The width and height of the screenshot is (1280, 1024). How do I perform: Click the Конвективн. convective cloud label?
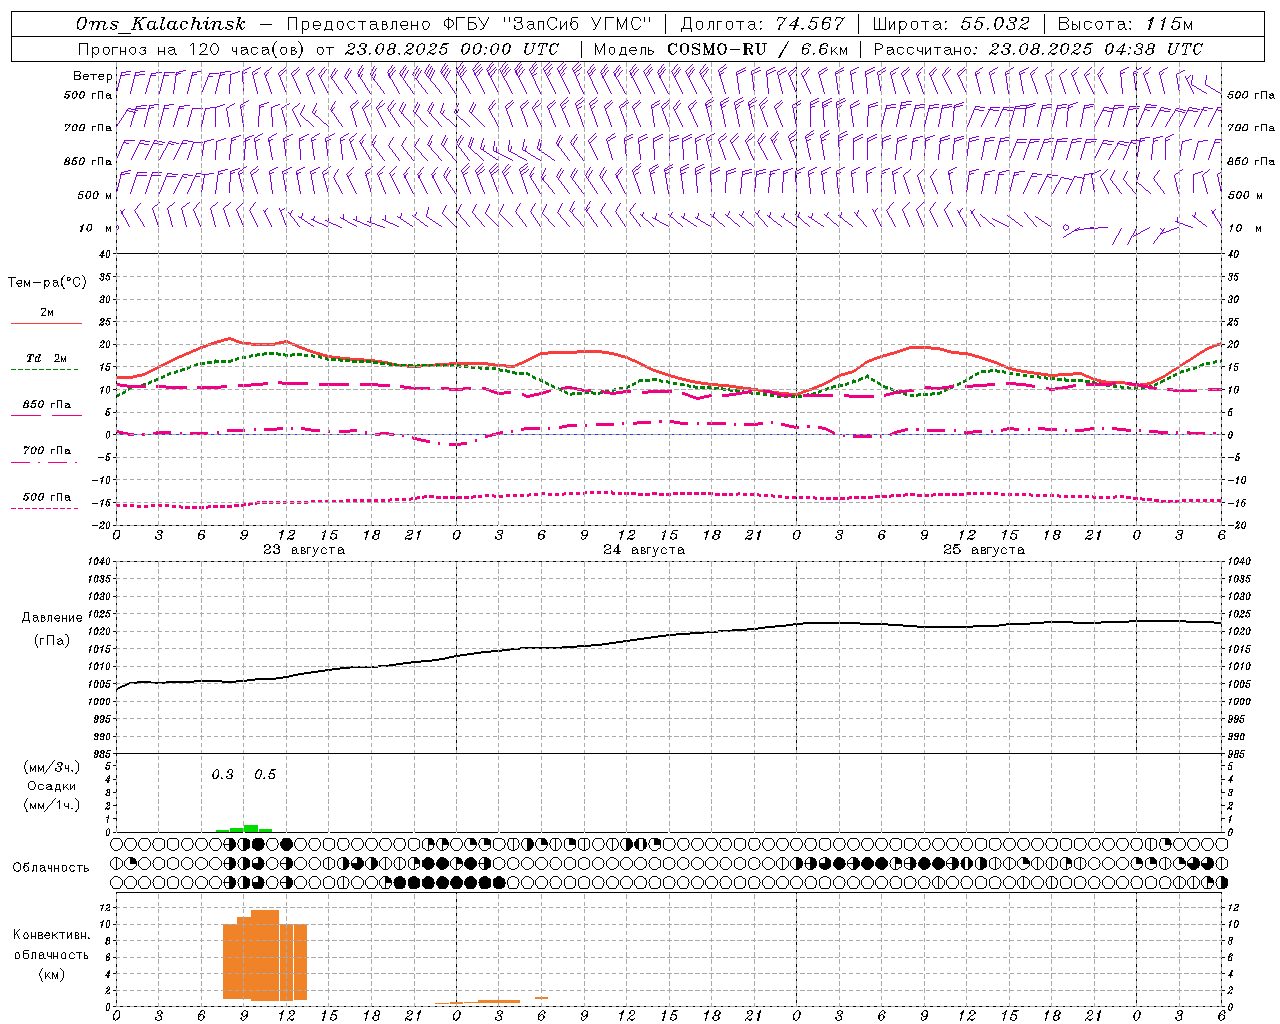(52, 935)
